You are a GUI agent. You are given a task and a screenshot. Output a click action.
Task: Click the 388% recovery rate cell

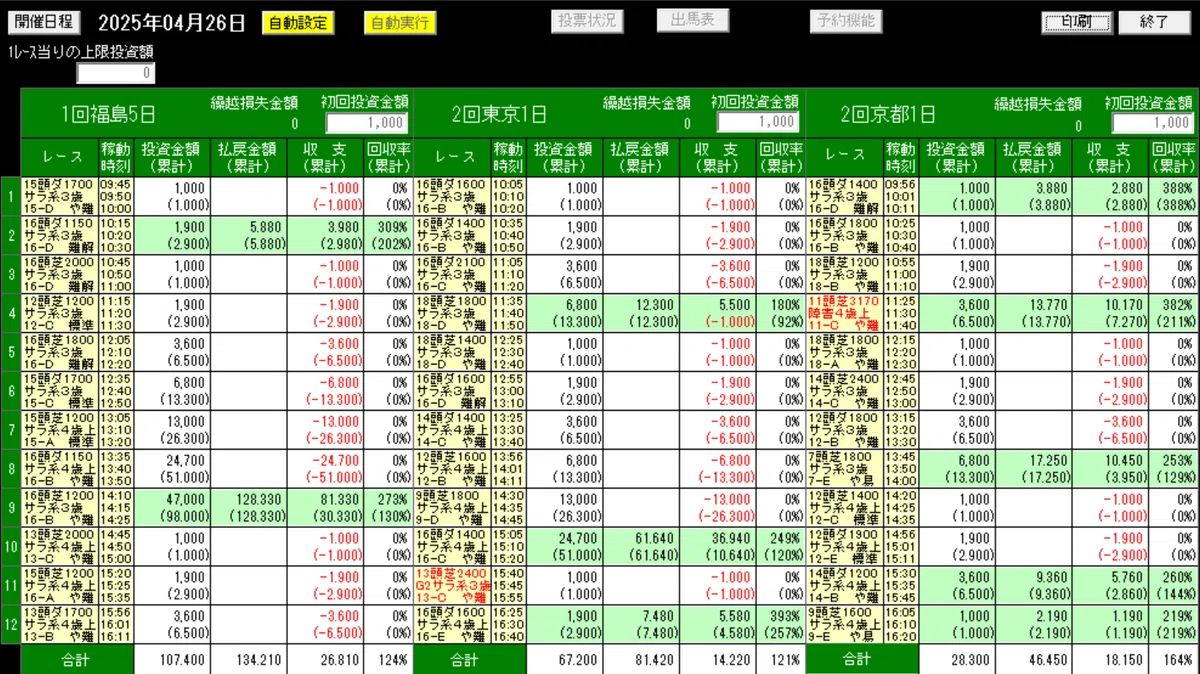click(1173, 196)
